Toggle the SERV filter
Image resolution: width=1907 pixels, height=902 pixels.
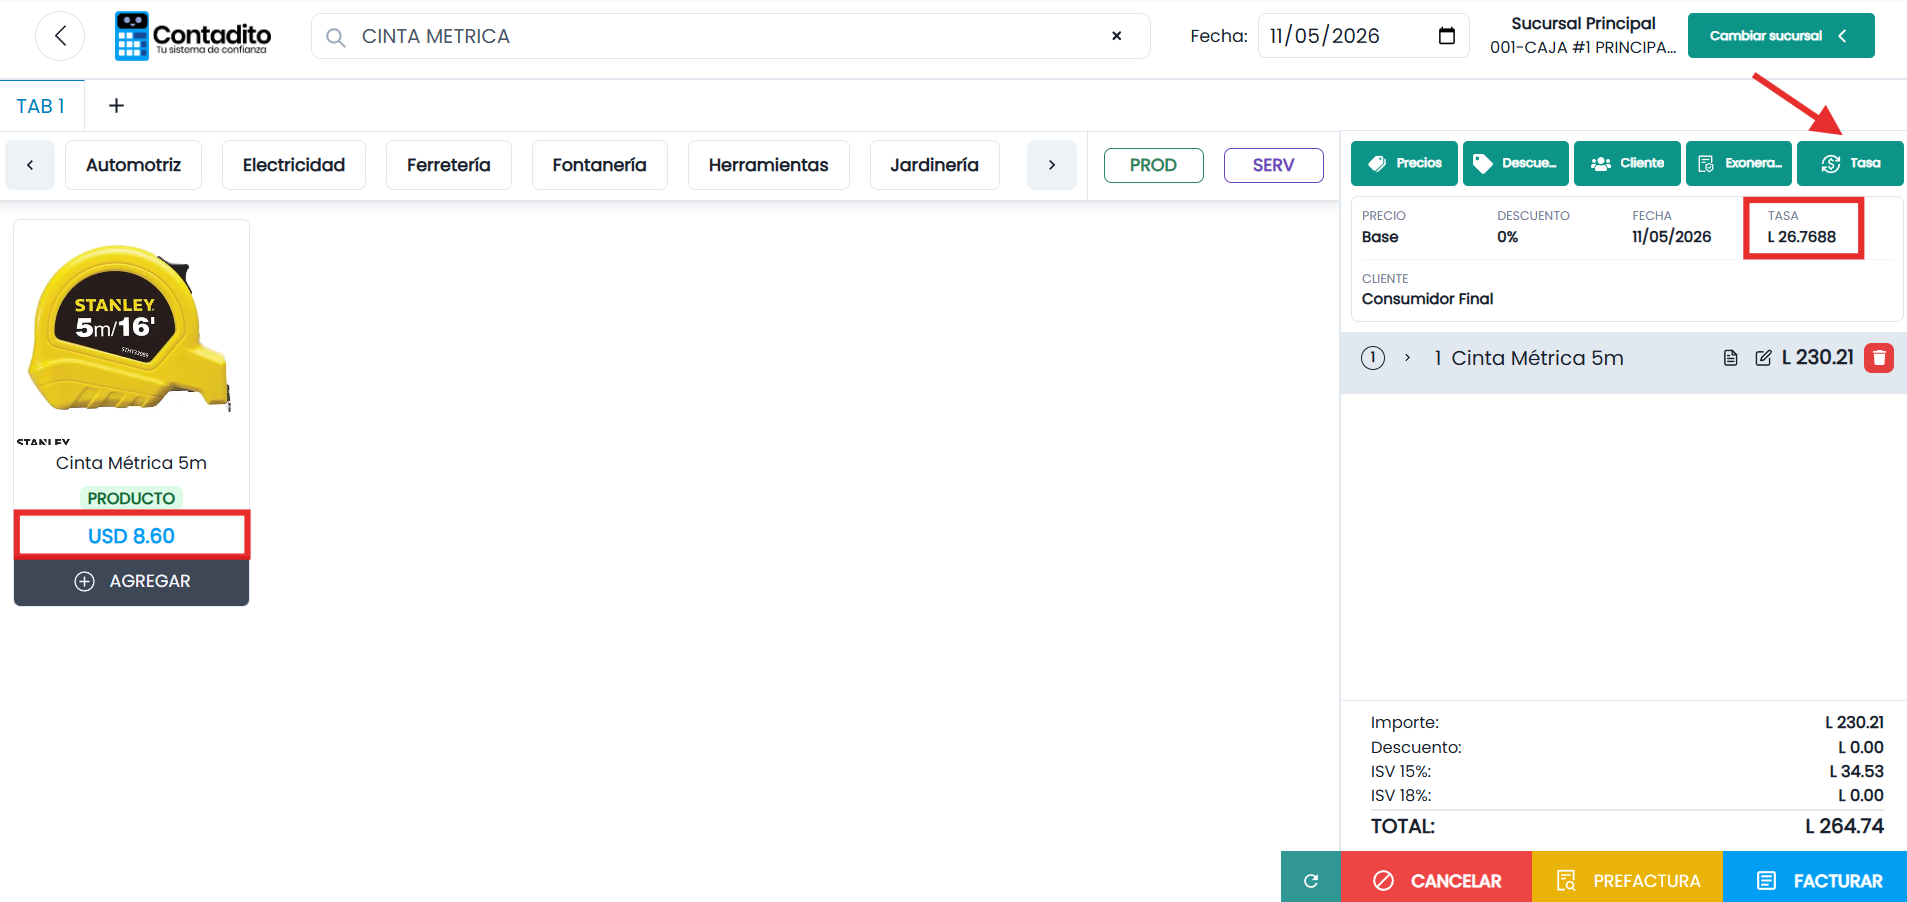1274,165
